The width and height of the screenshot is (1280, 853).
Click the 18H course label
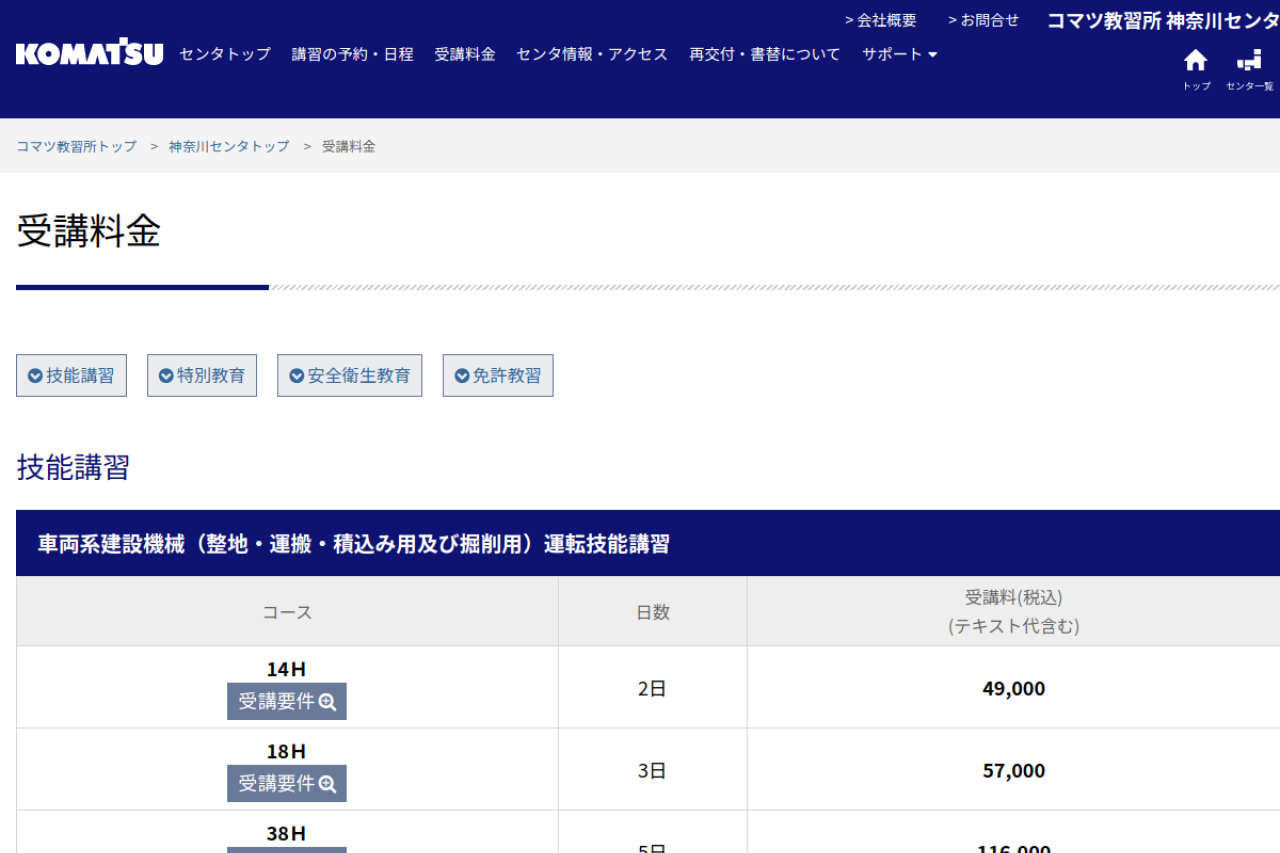286,751
